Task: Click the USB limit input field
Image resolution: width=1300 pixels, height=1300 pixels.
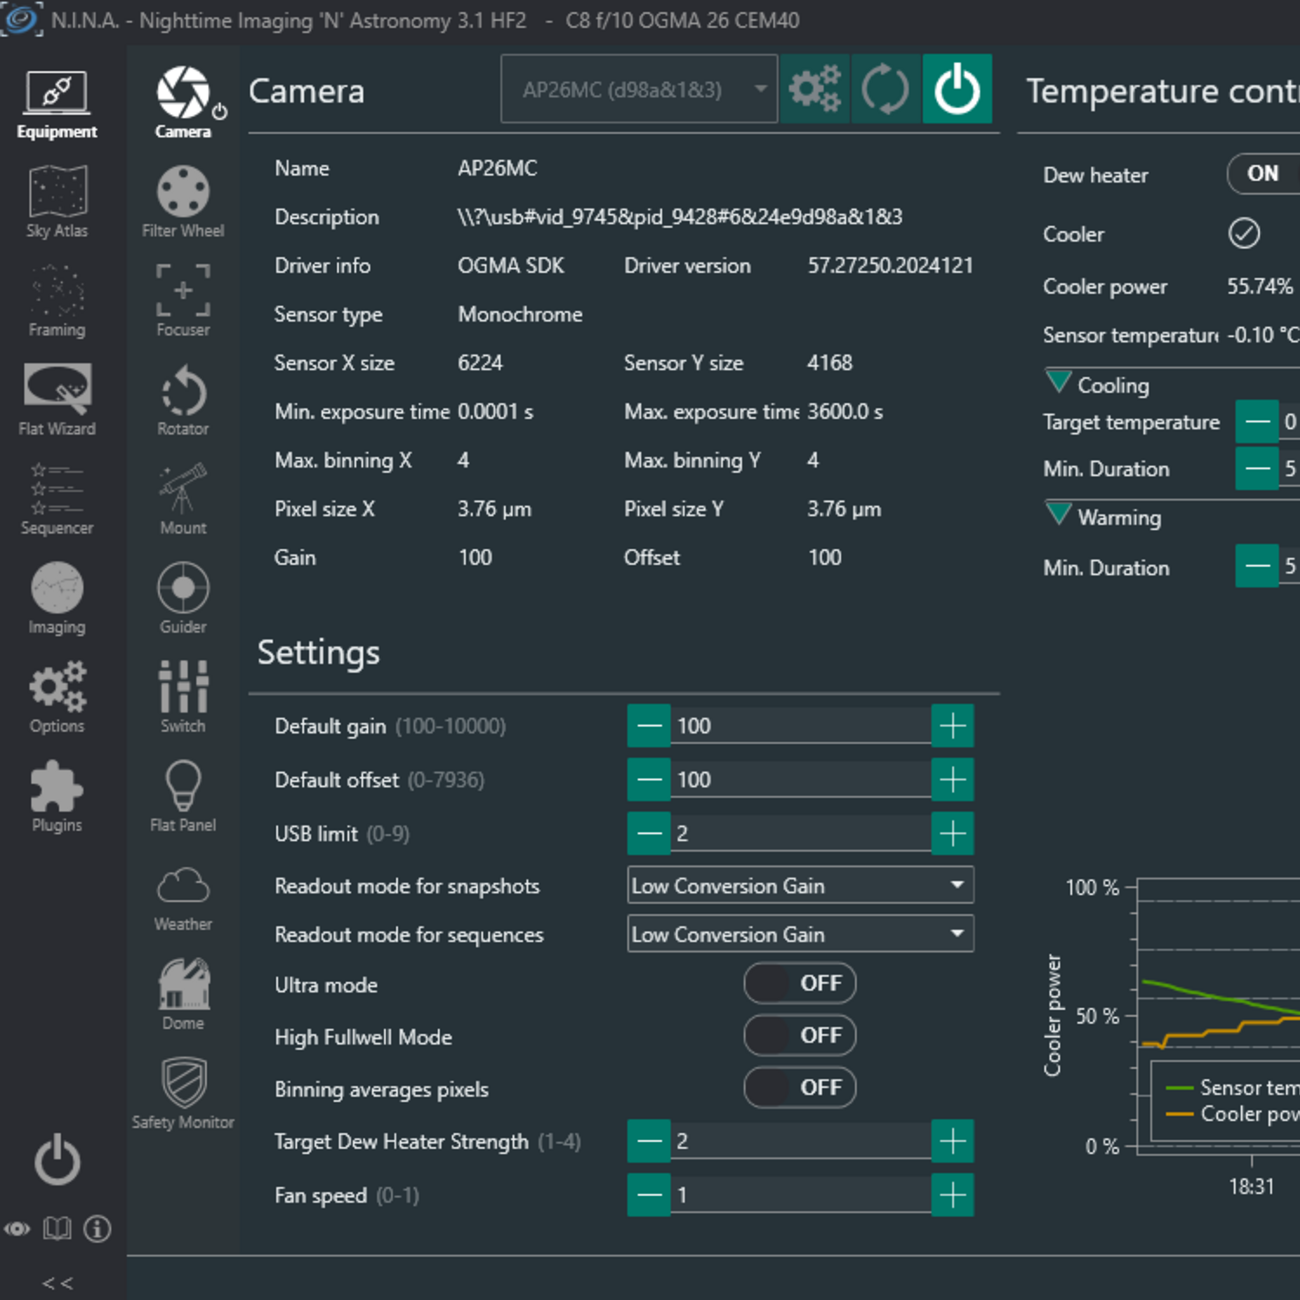Action: (x=801, y=833)
